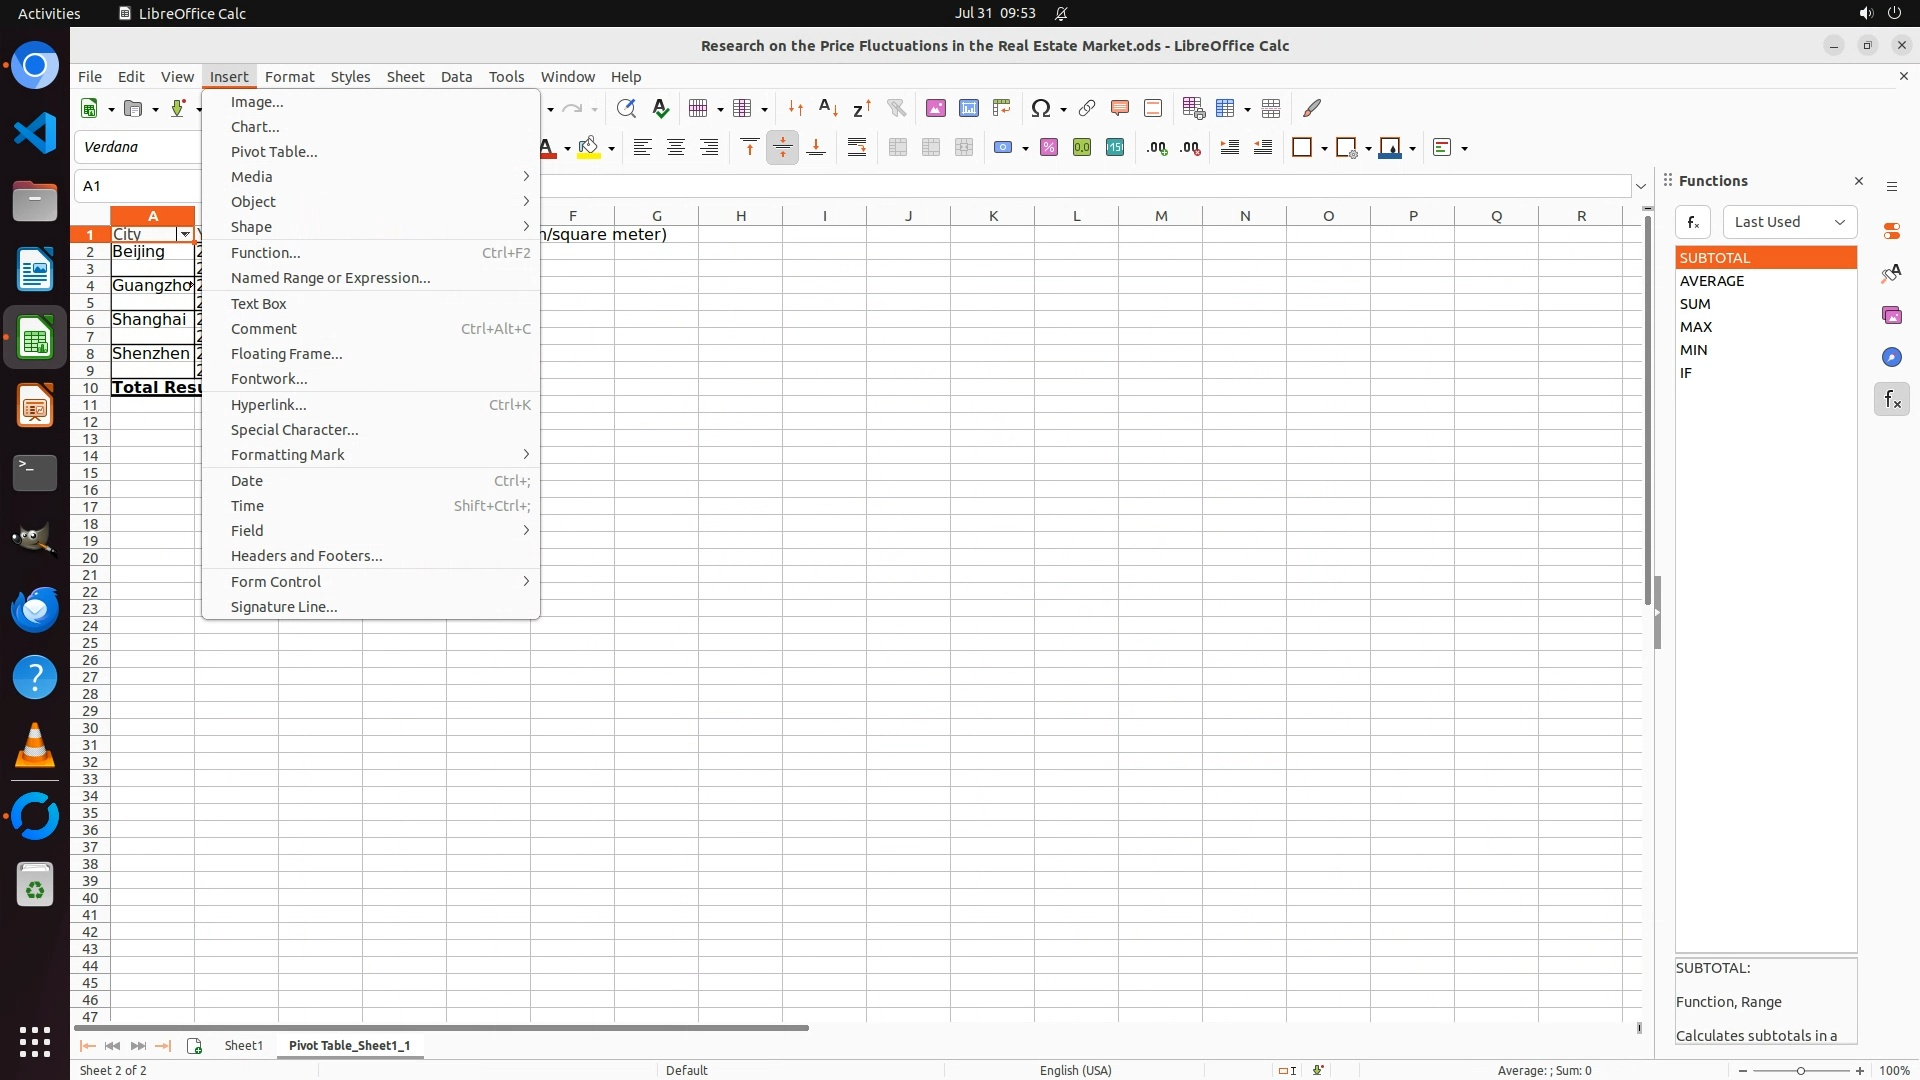Click Hyperlink... menu entry
Screen dimensions: 1920x1080
[x=268, y=405]
